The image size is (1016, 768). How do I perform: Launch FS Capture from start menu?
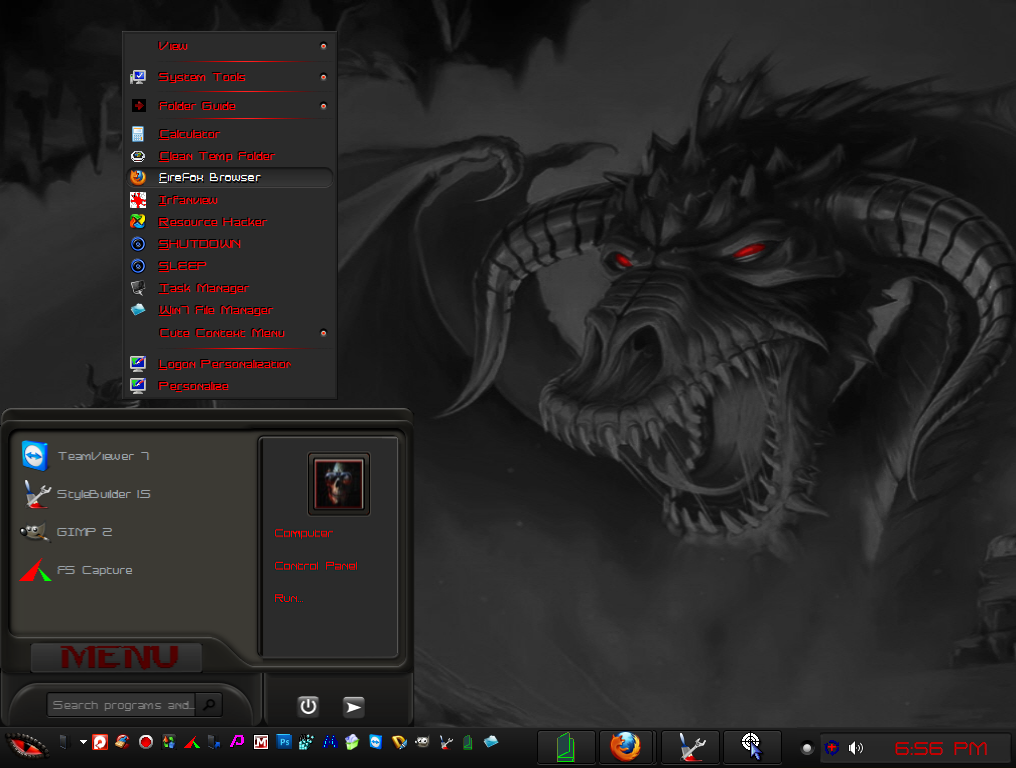[x=94, y=570]
